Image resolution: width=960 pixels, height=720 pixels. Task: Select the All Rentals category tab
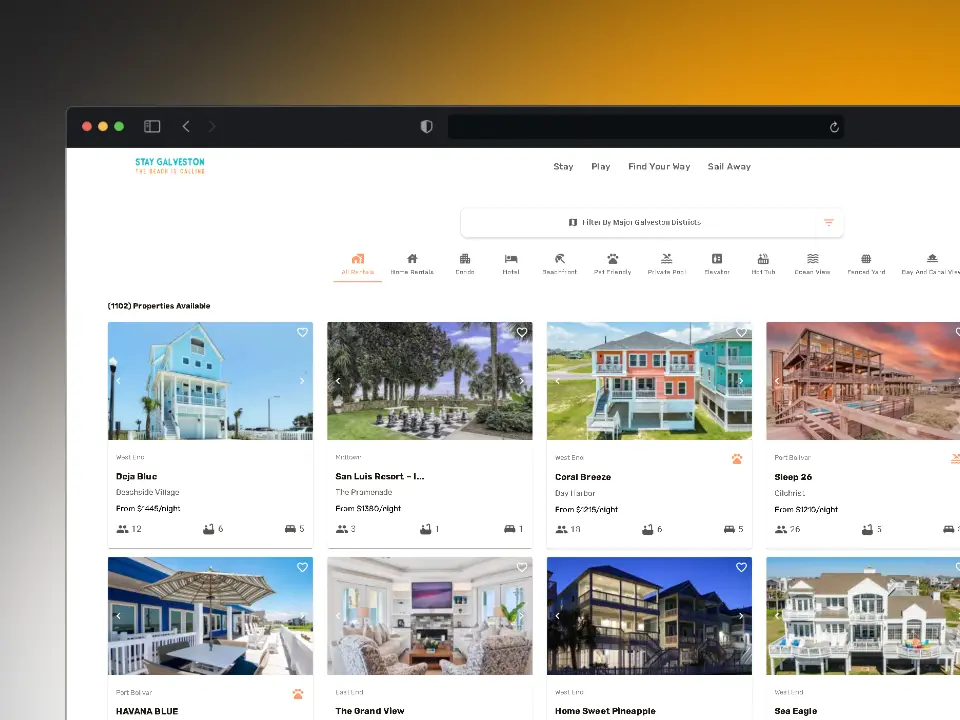(x=358, y=264)
